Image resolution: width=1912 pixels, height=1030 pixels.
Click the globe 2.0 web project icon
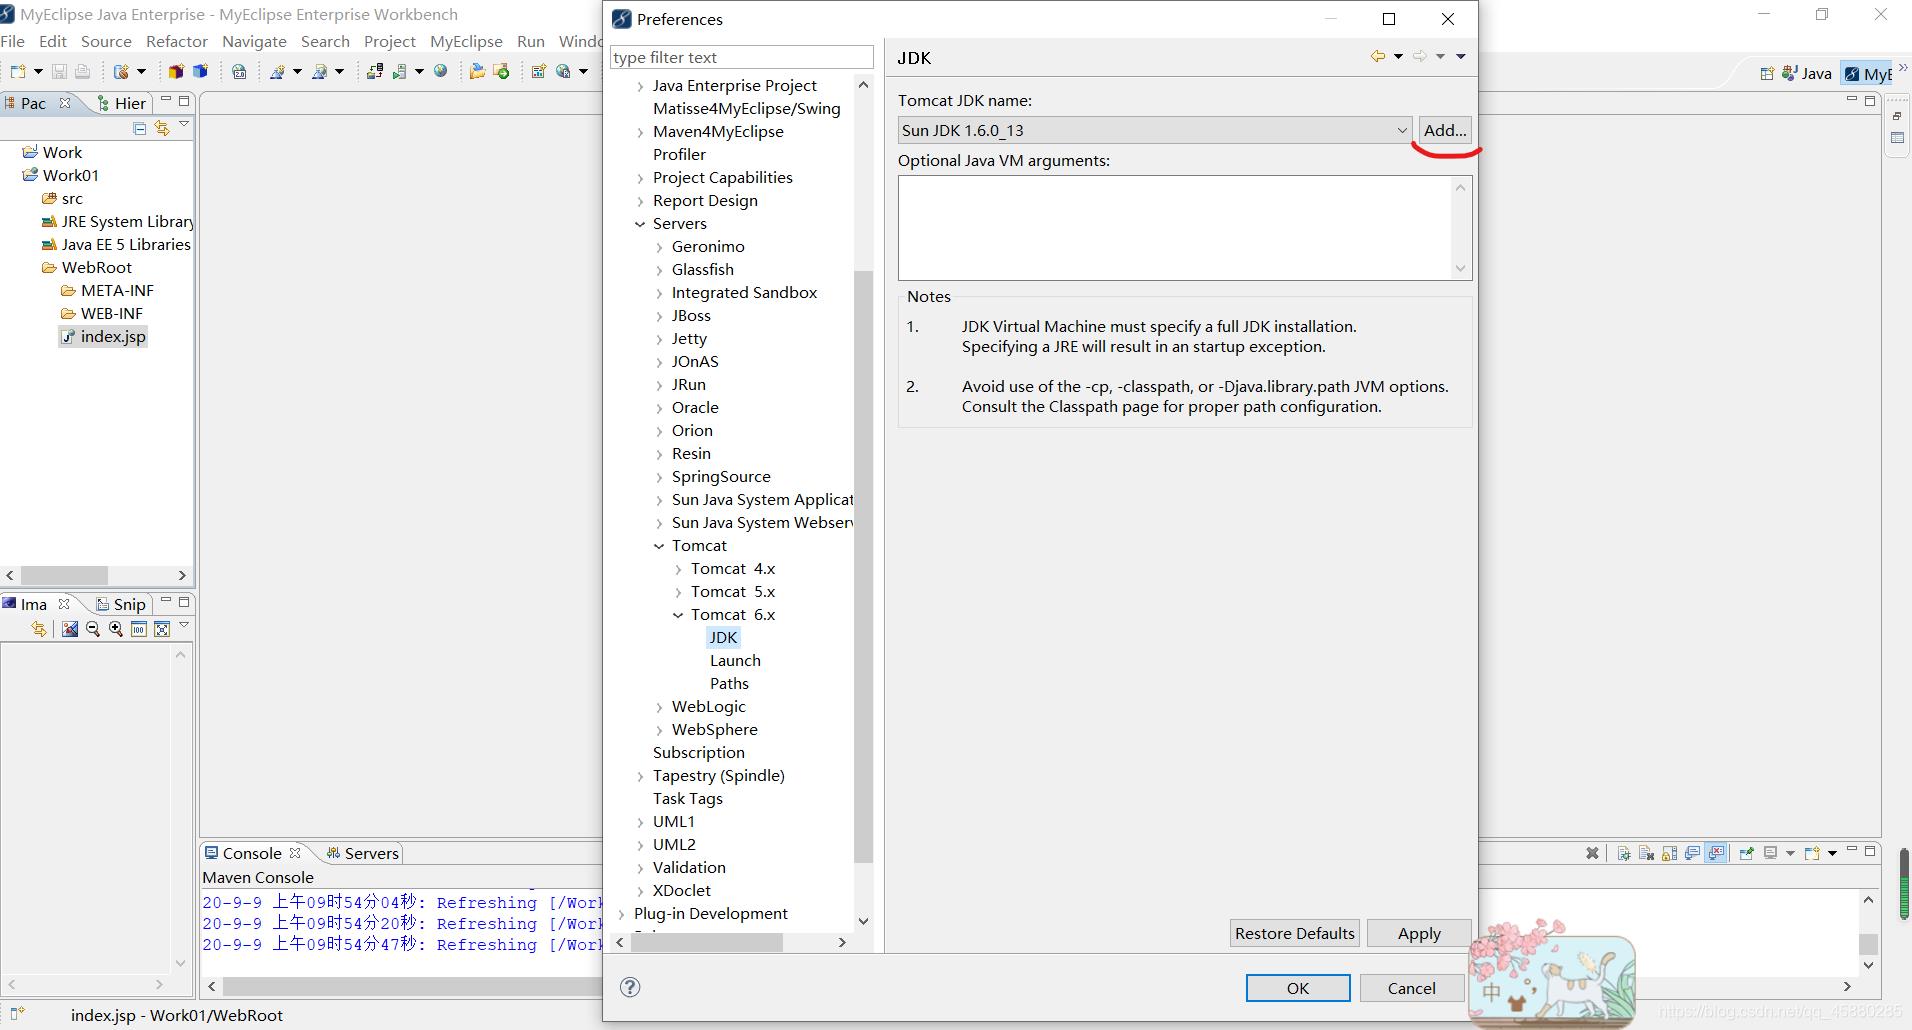tap(239, 71)
